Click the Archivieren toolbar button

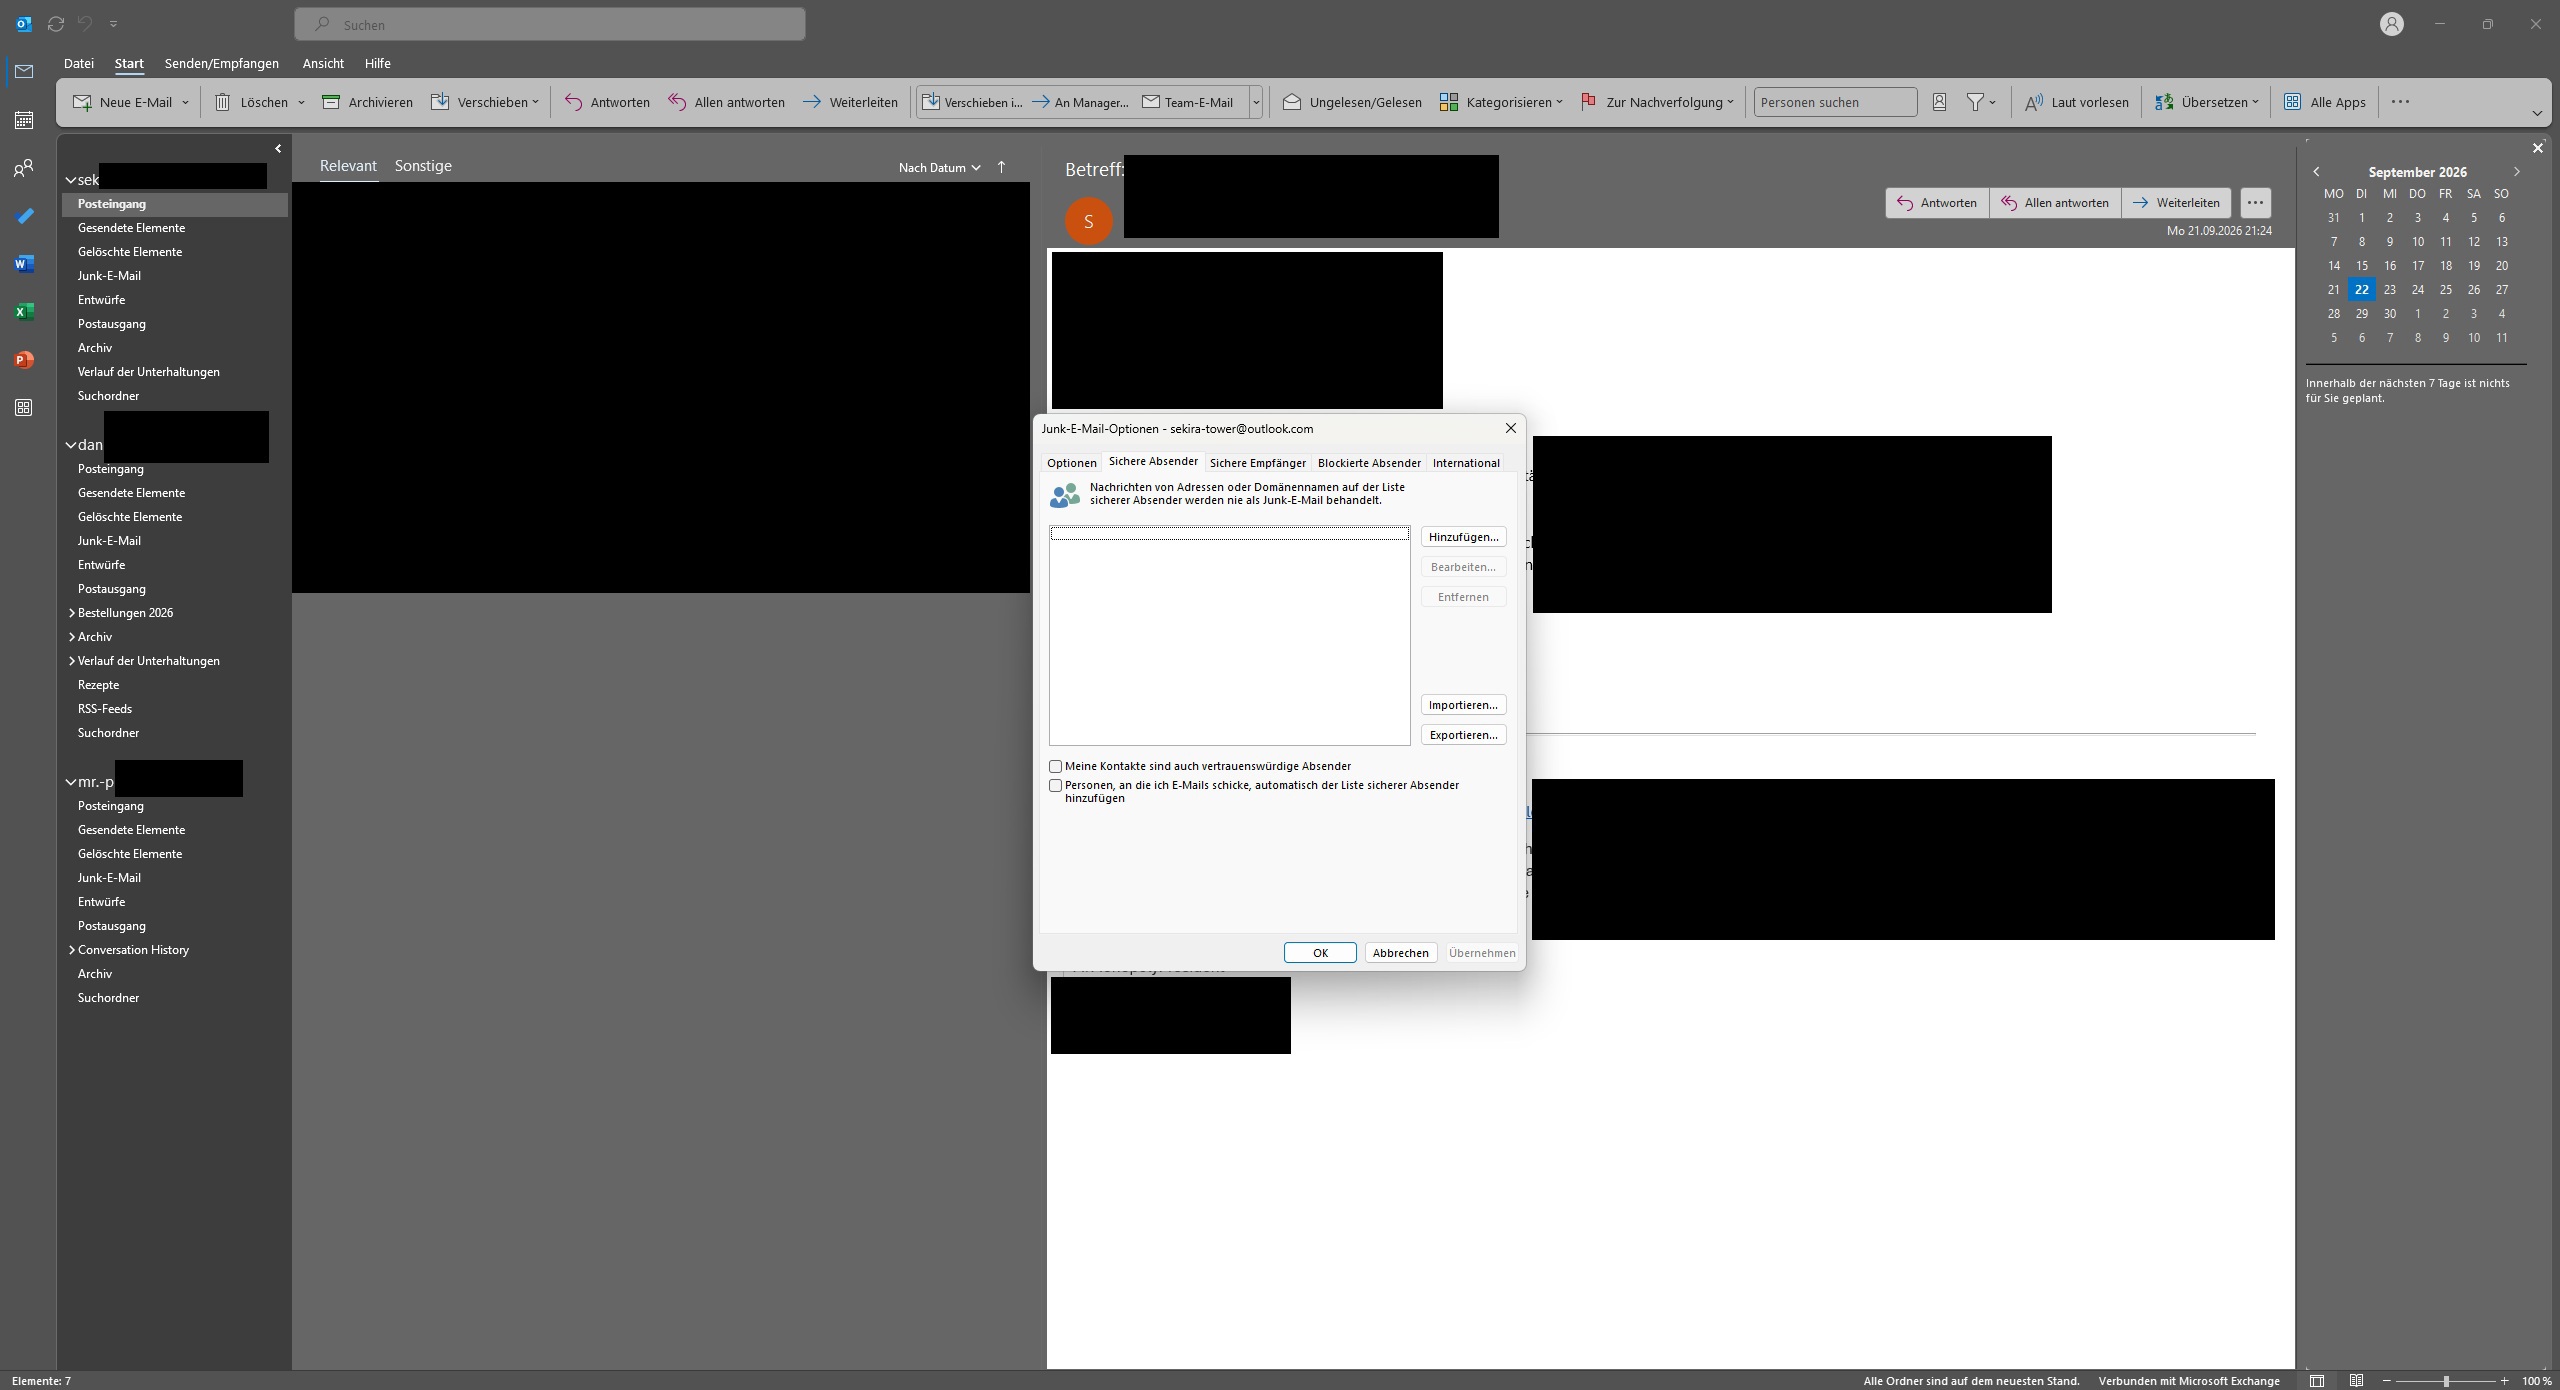[x=367, y=102]
